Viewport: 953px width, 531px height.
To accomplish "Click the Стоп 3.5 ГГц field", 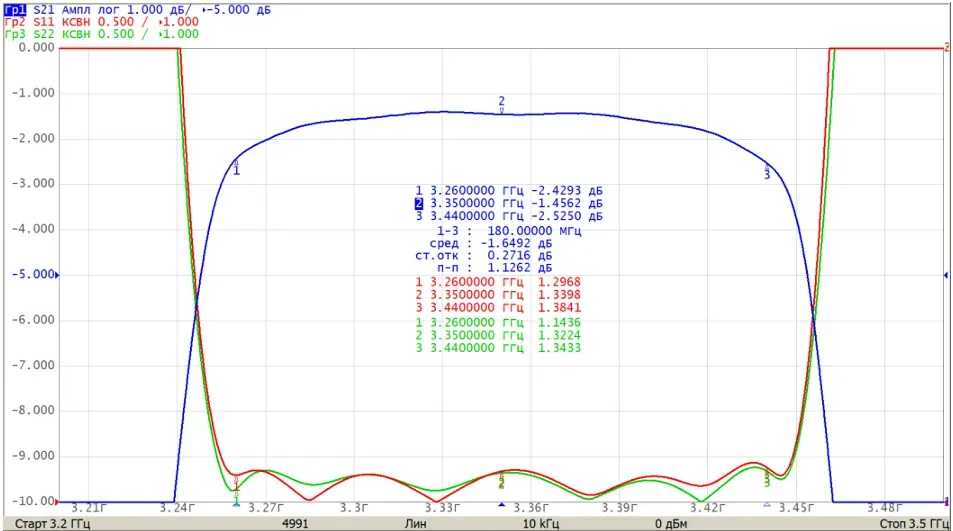I will click(x=913, y=524).
